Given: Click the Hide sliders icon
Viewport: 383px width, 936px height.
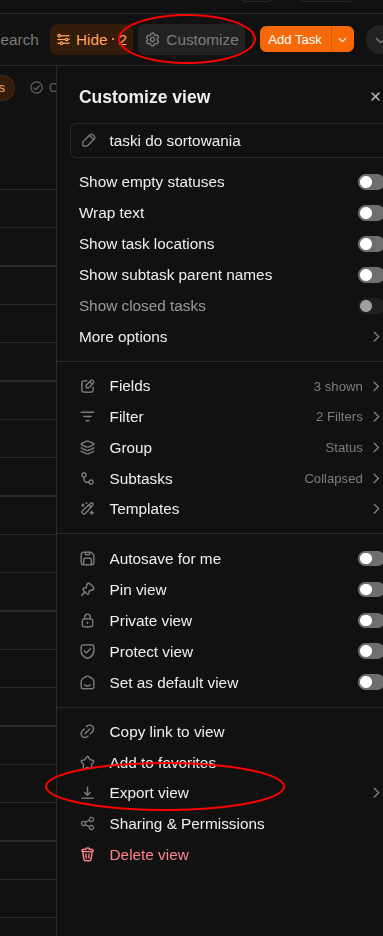Looking at the screenshot, I should [x=63, y=39].
